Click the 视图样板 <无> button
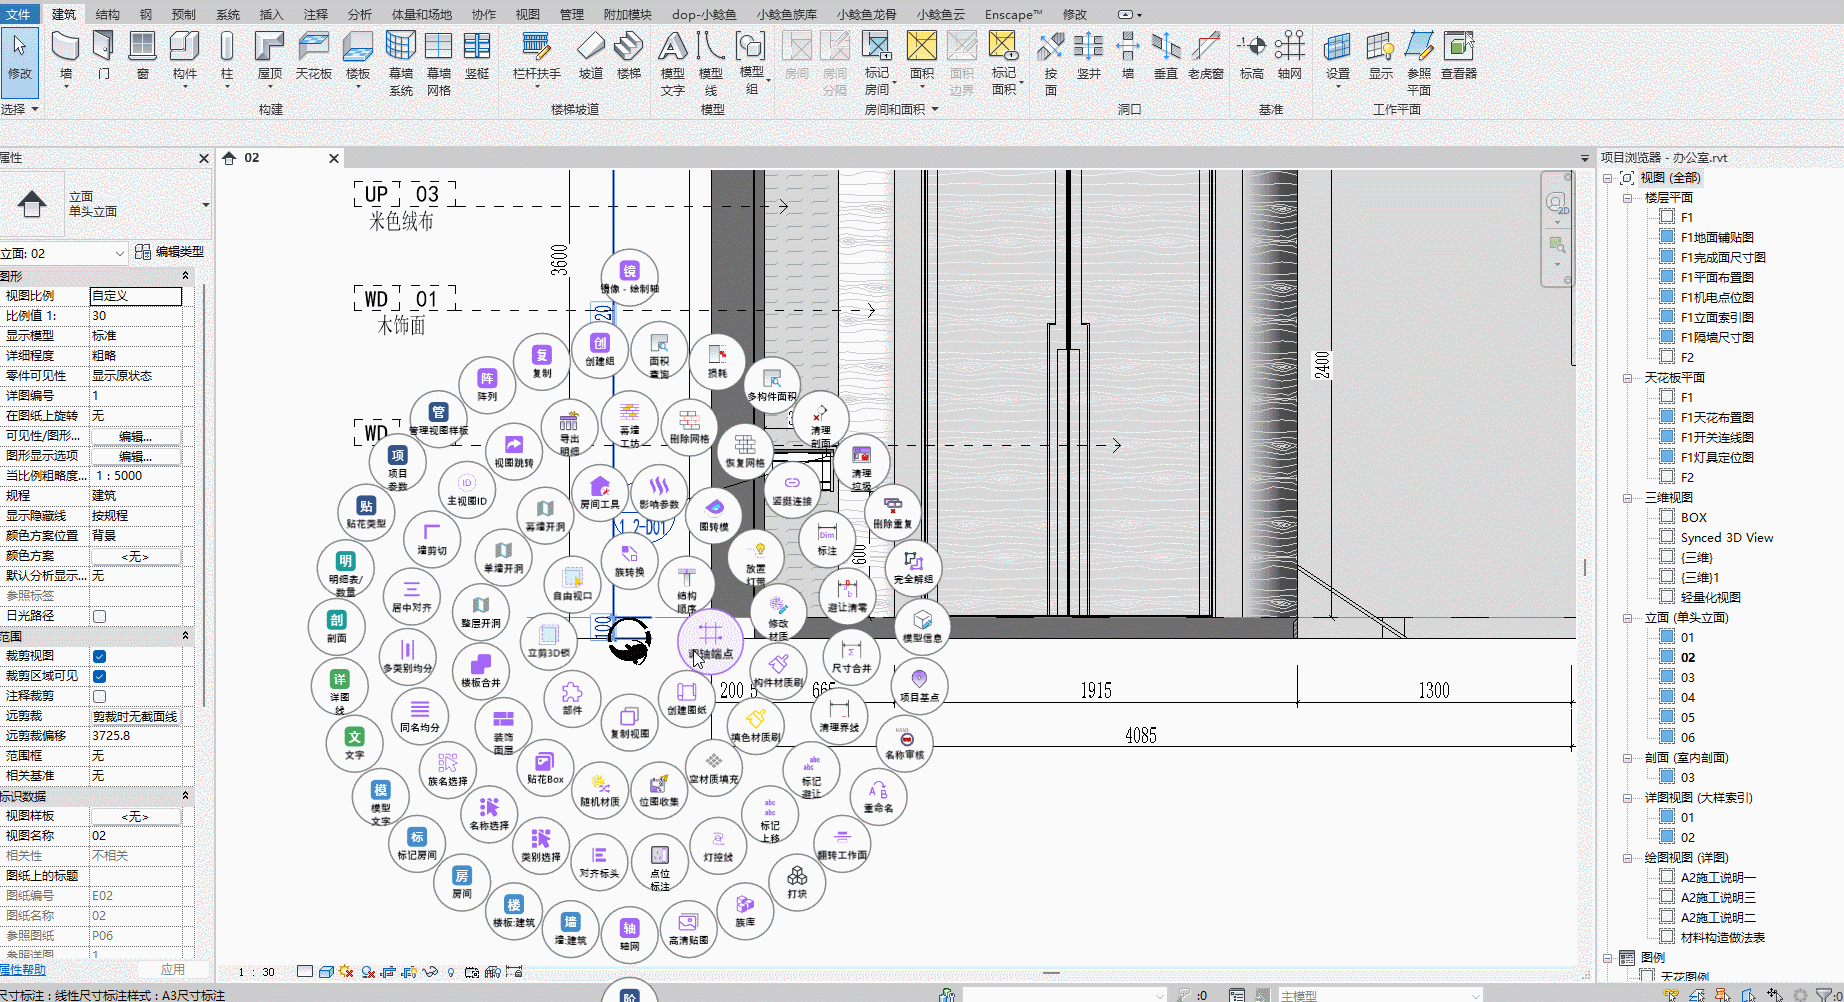Viewport: 1844px width, 1002px height. (x=136, y=816)
